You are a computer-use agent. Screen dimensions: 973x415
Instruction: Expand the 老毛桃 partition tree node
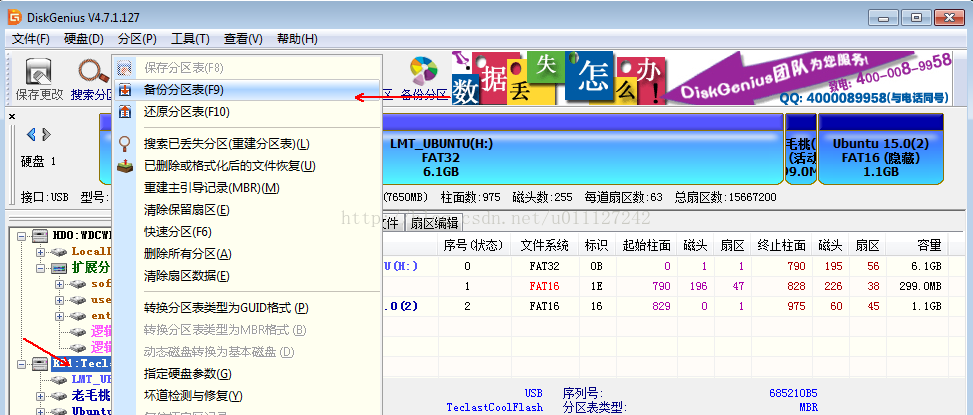[40, 395]
